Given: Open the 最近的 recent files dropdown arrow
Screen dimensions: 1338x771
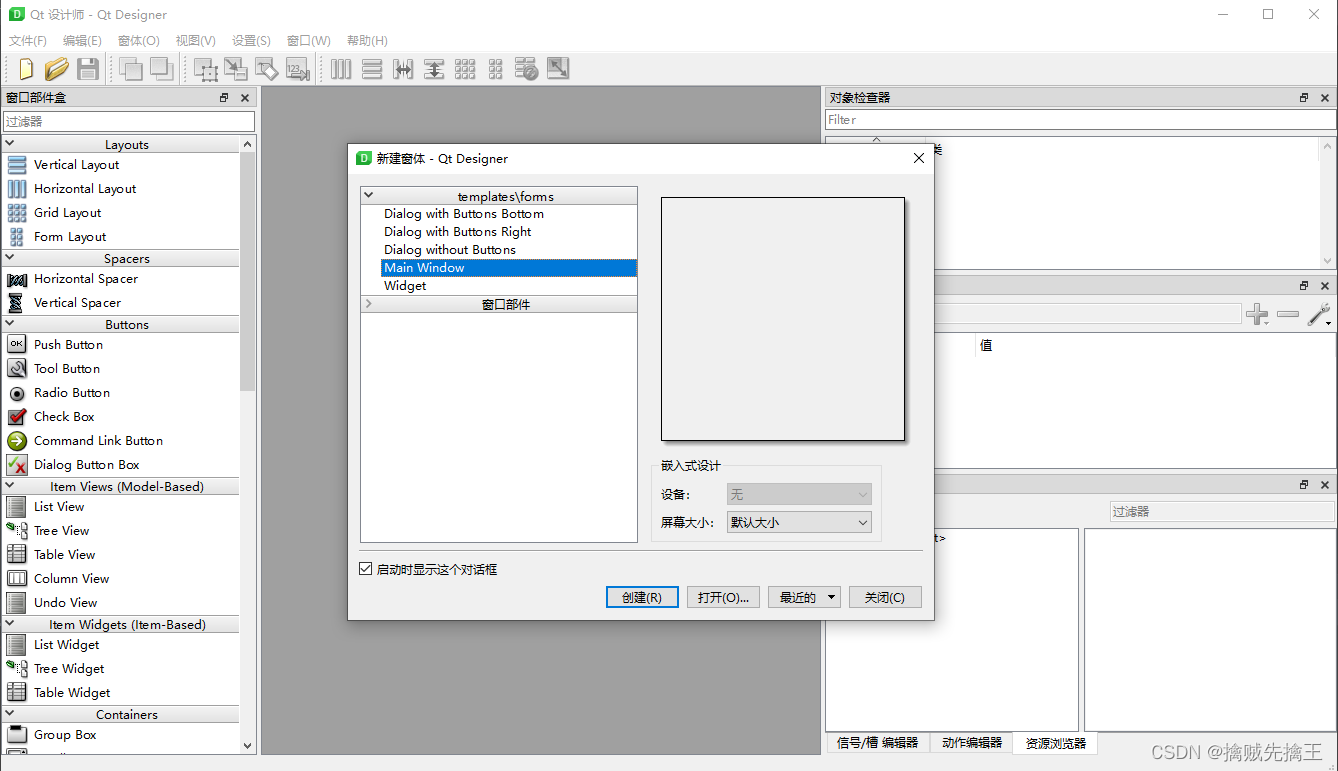Looking at the screenshot, I should point(832,597).
